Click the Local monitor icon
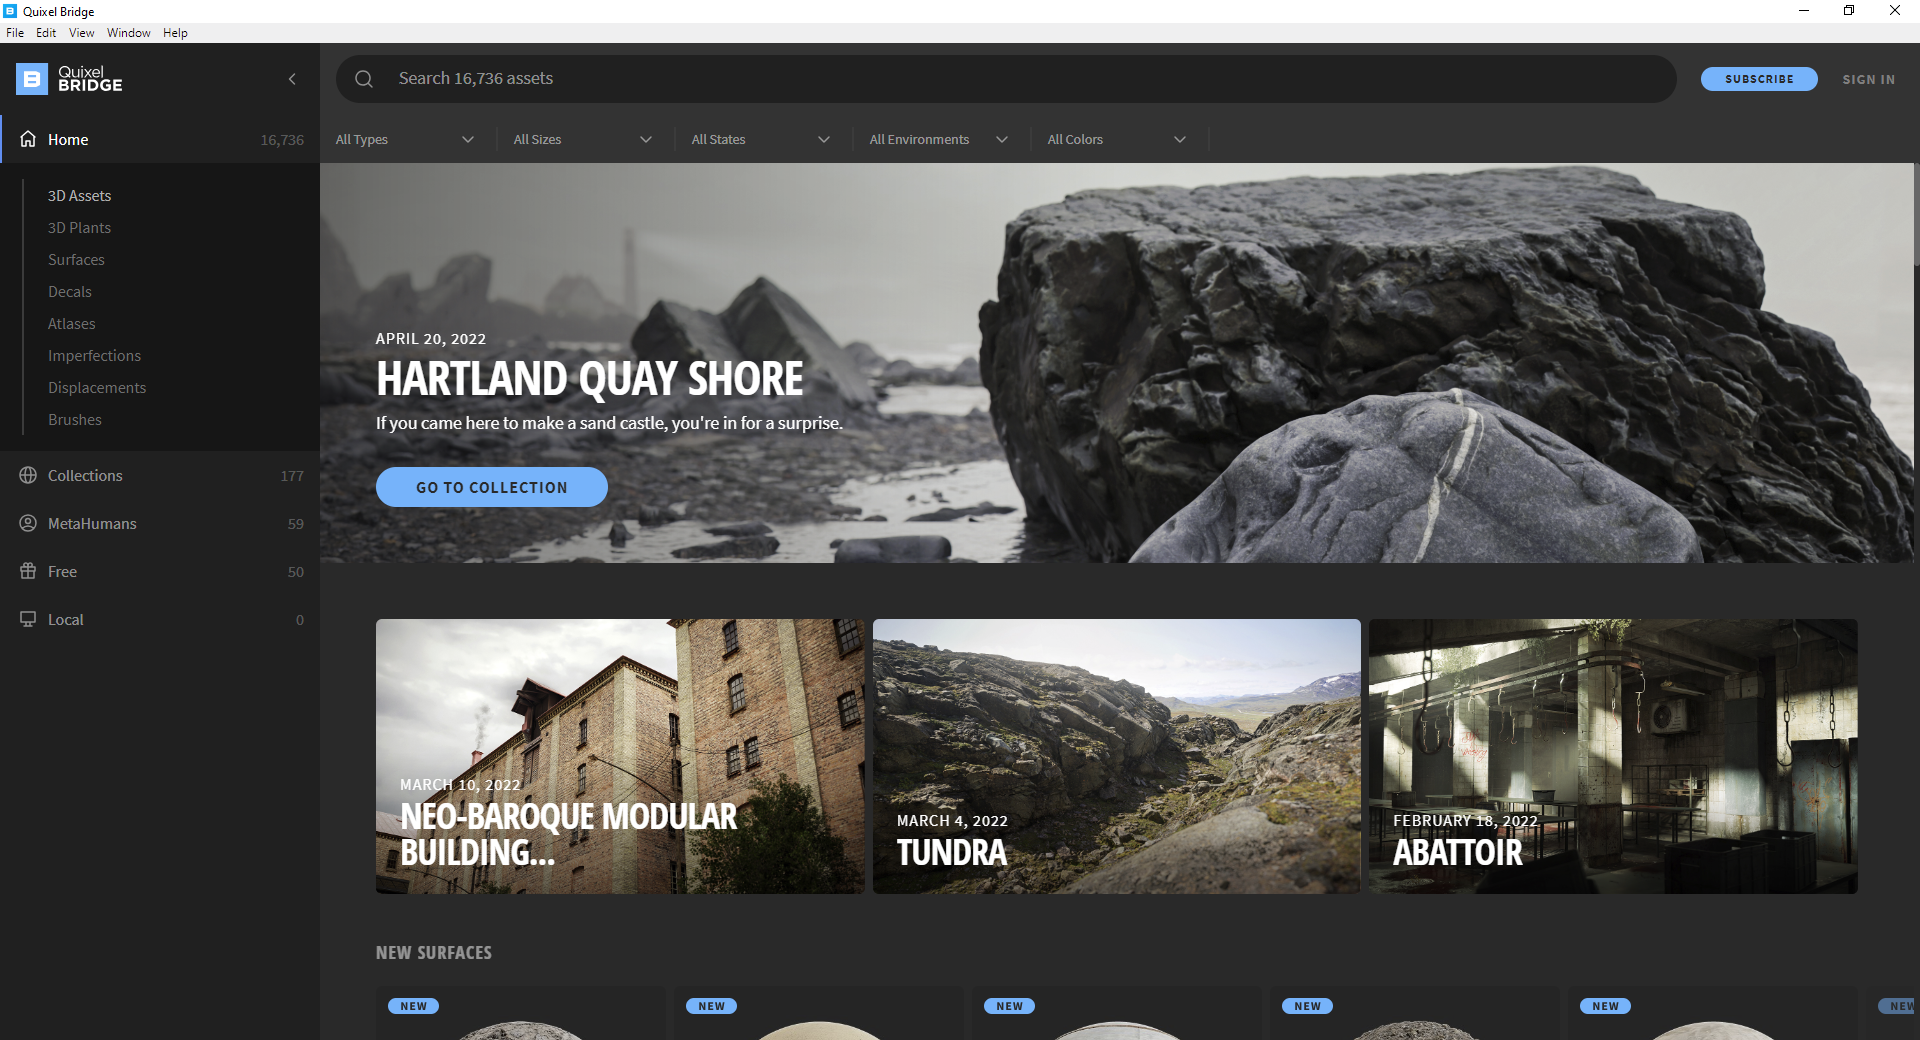This screenshot has width=1920, height=1040. tap(28, 619)
